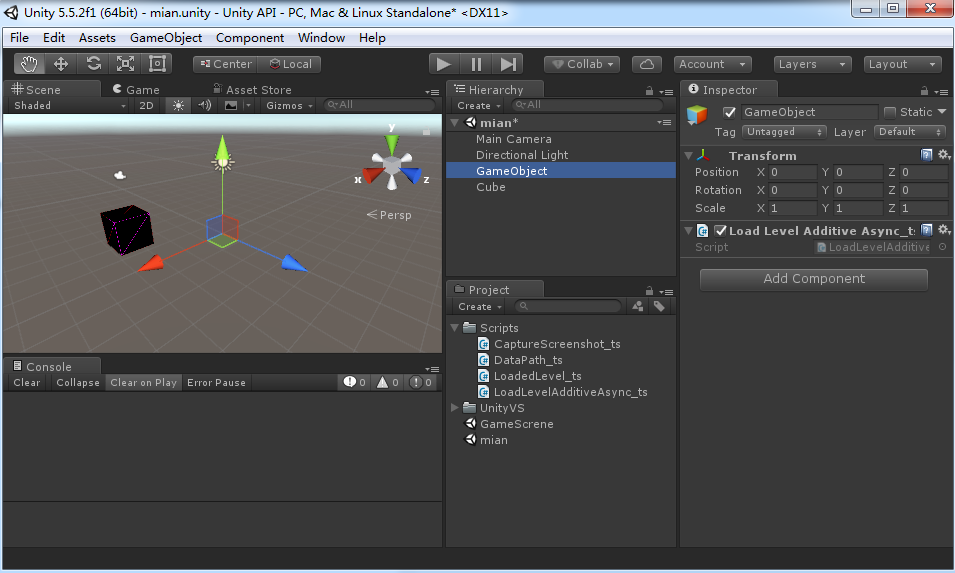Open the Component menu

point(250,38)
